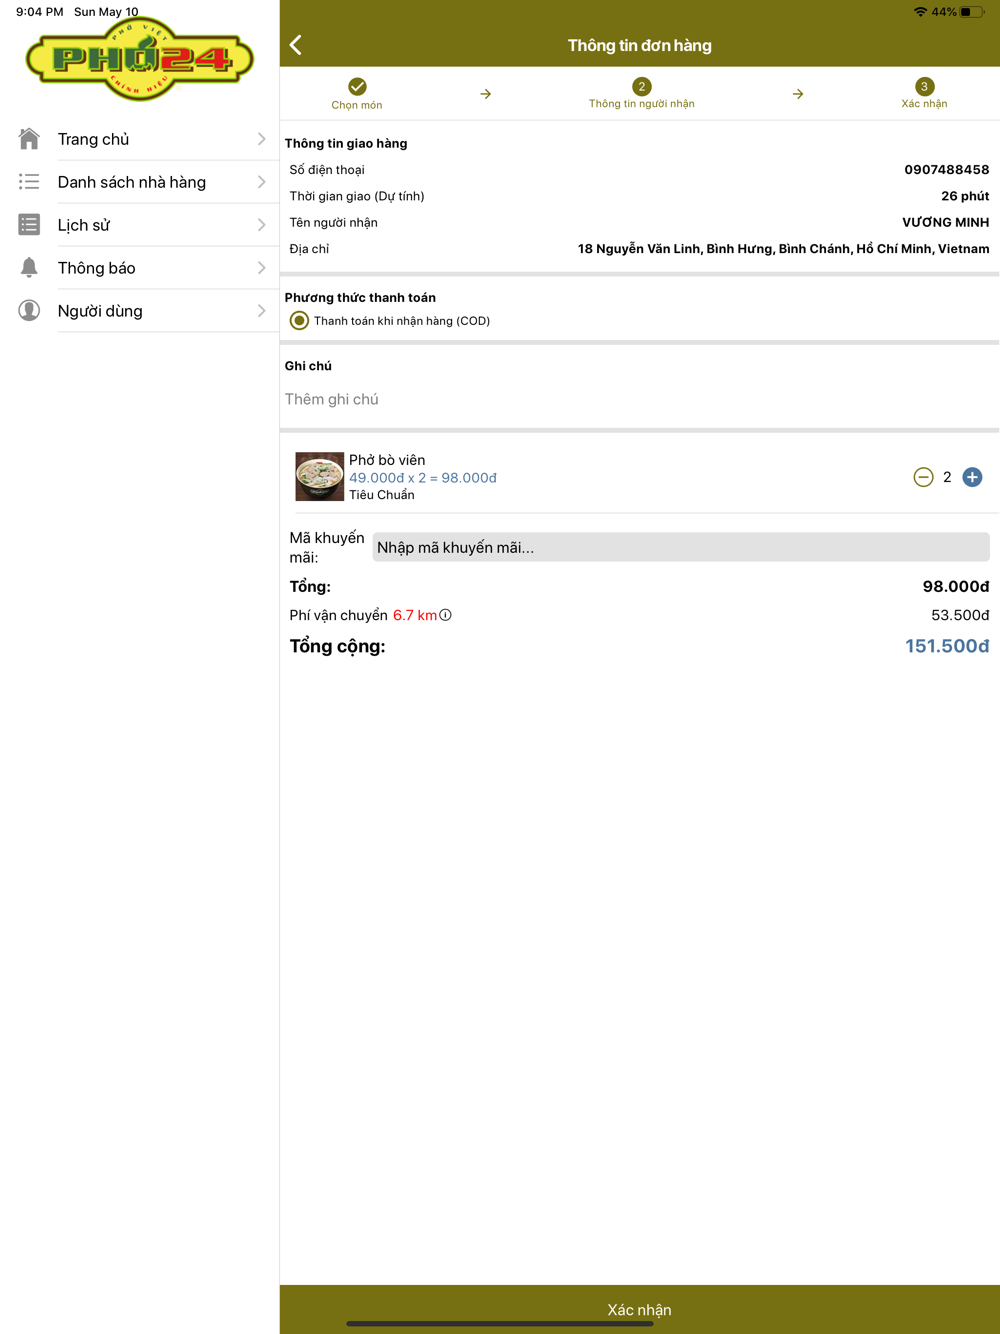Image resolution: width=1000 pixels, height=1334 pixels.
Task: Click the Thông báo bell icon
Action: [x=29, y=268]
